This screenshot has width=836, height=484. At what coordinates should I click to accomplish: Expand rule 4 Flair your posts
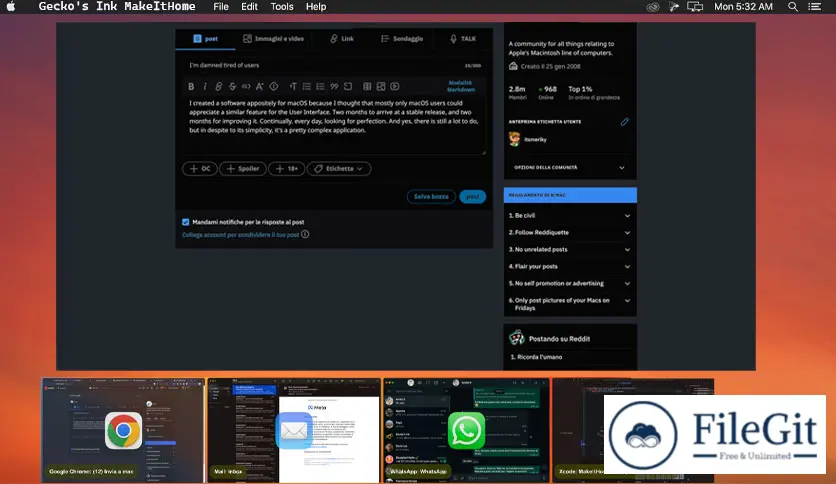[570, 267]
